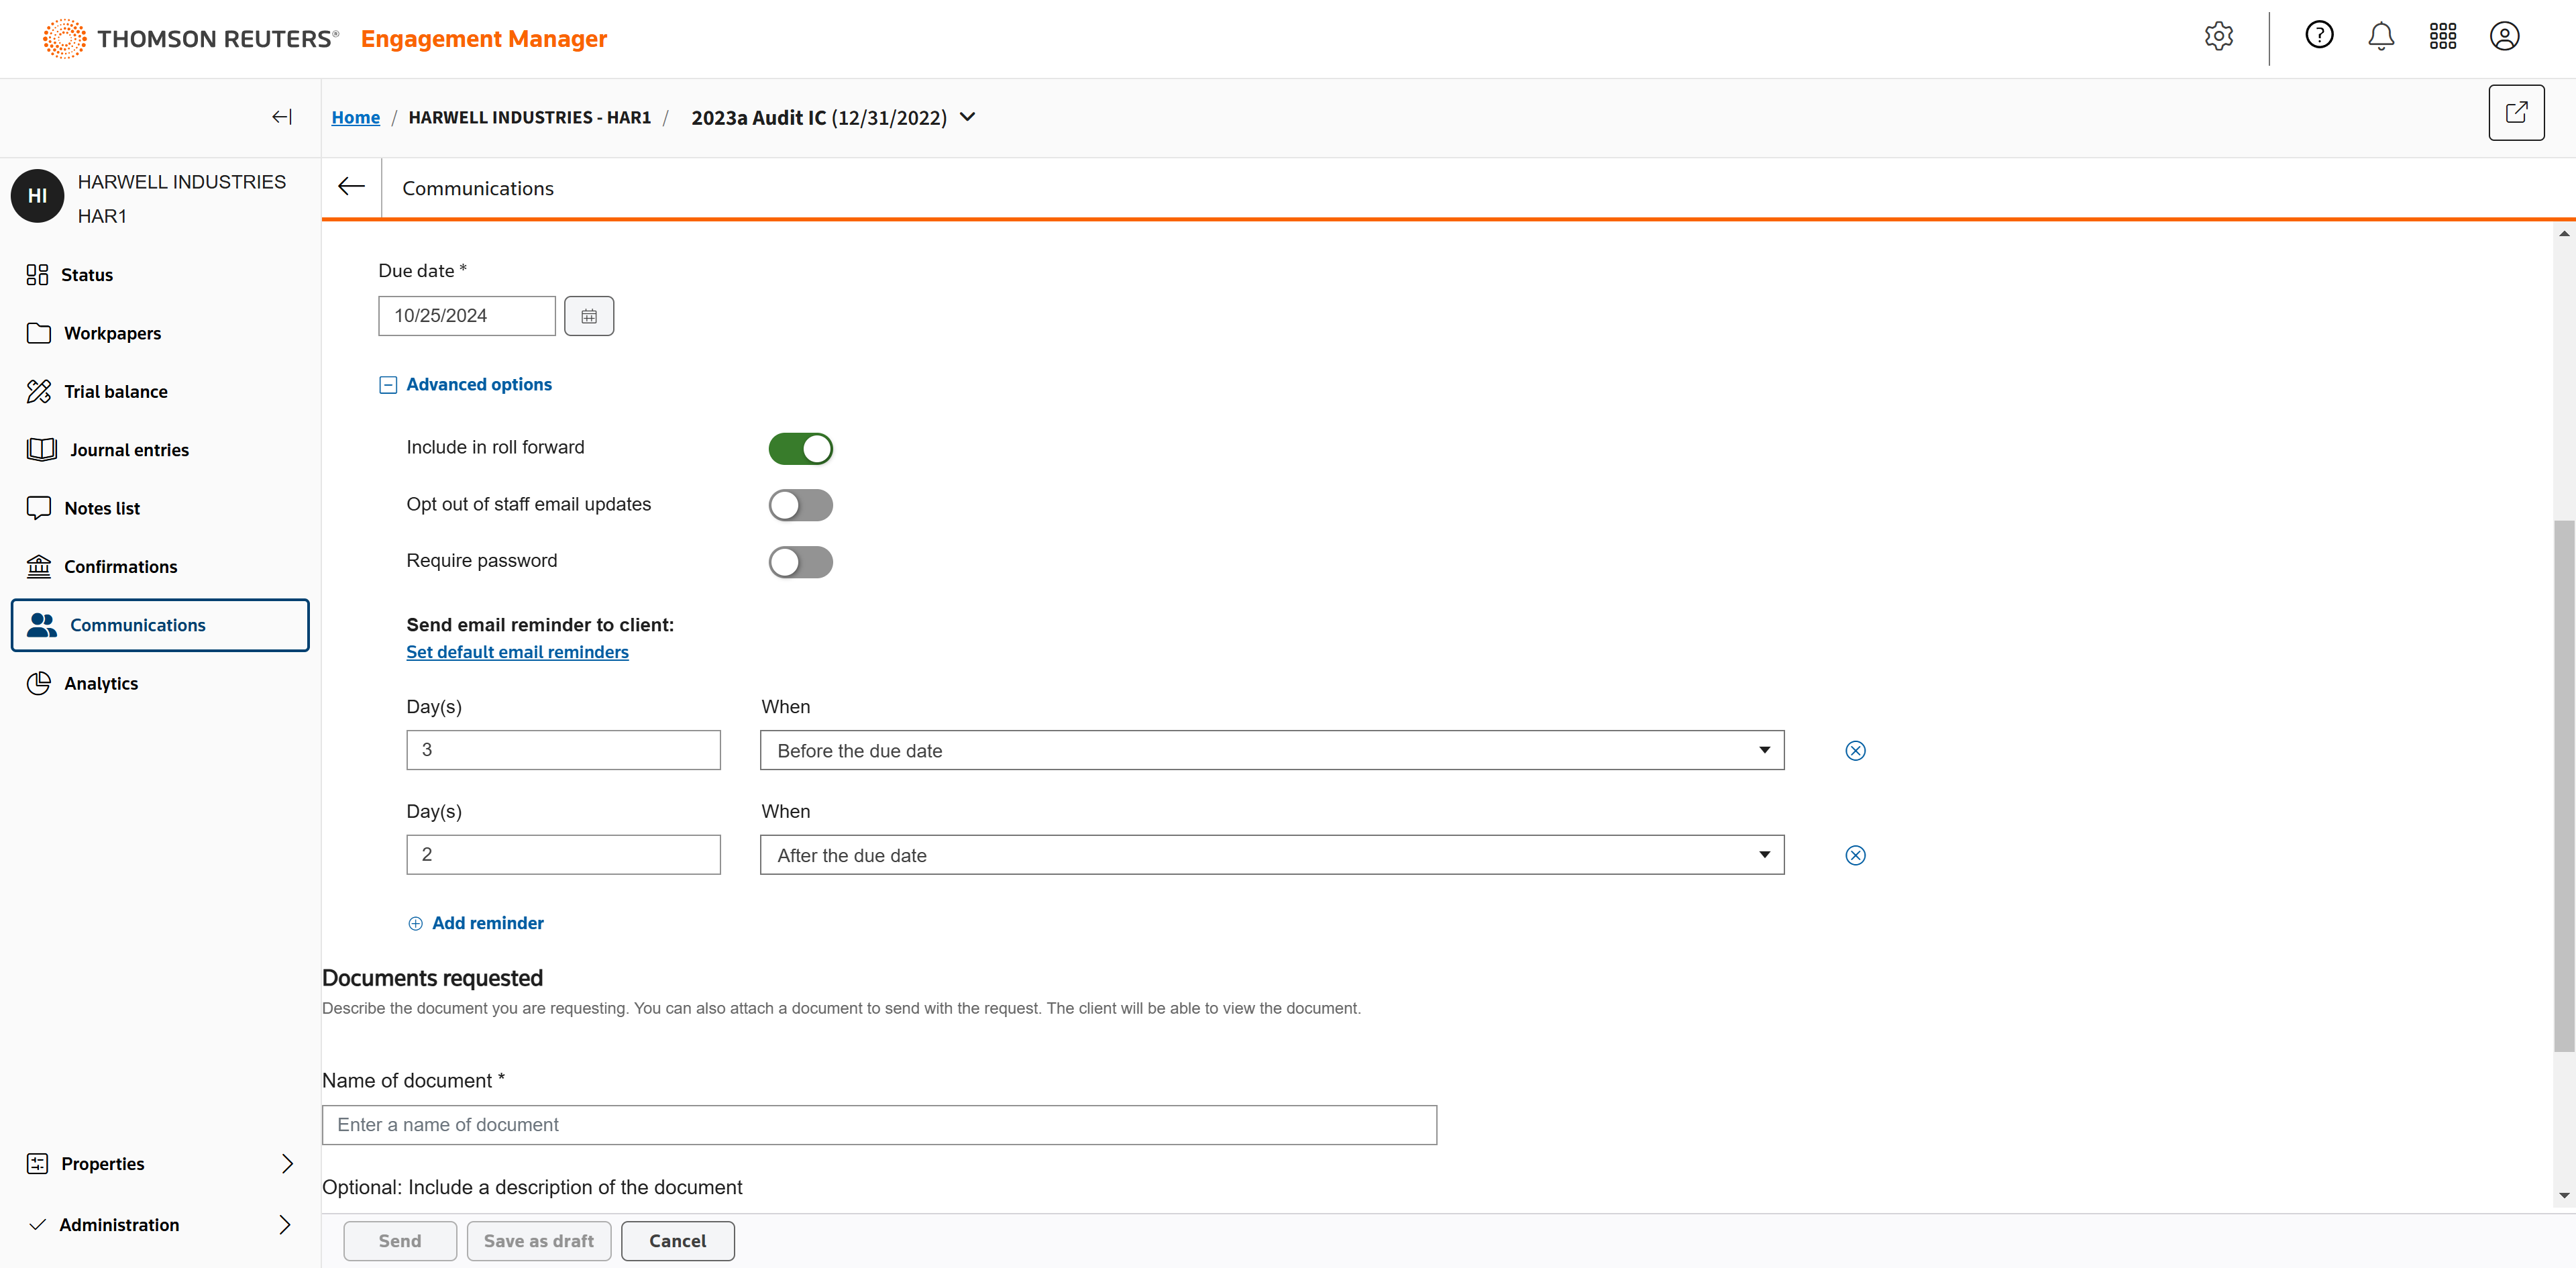This screenshot has width=2576, height=1268.
Task: Open Trial balance from sidebar
Action: [x=115, y=392]
